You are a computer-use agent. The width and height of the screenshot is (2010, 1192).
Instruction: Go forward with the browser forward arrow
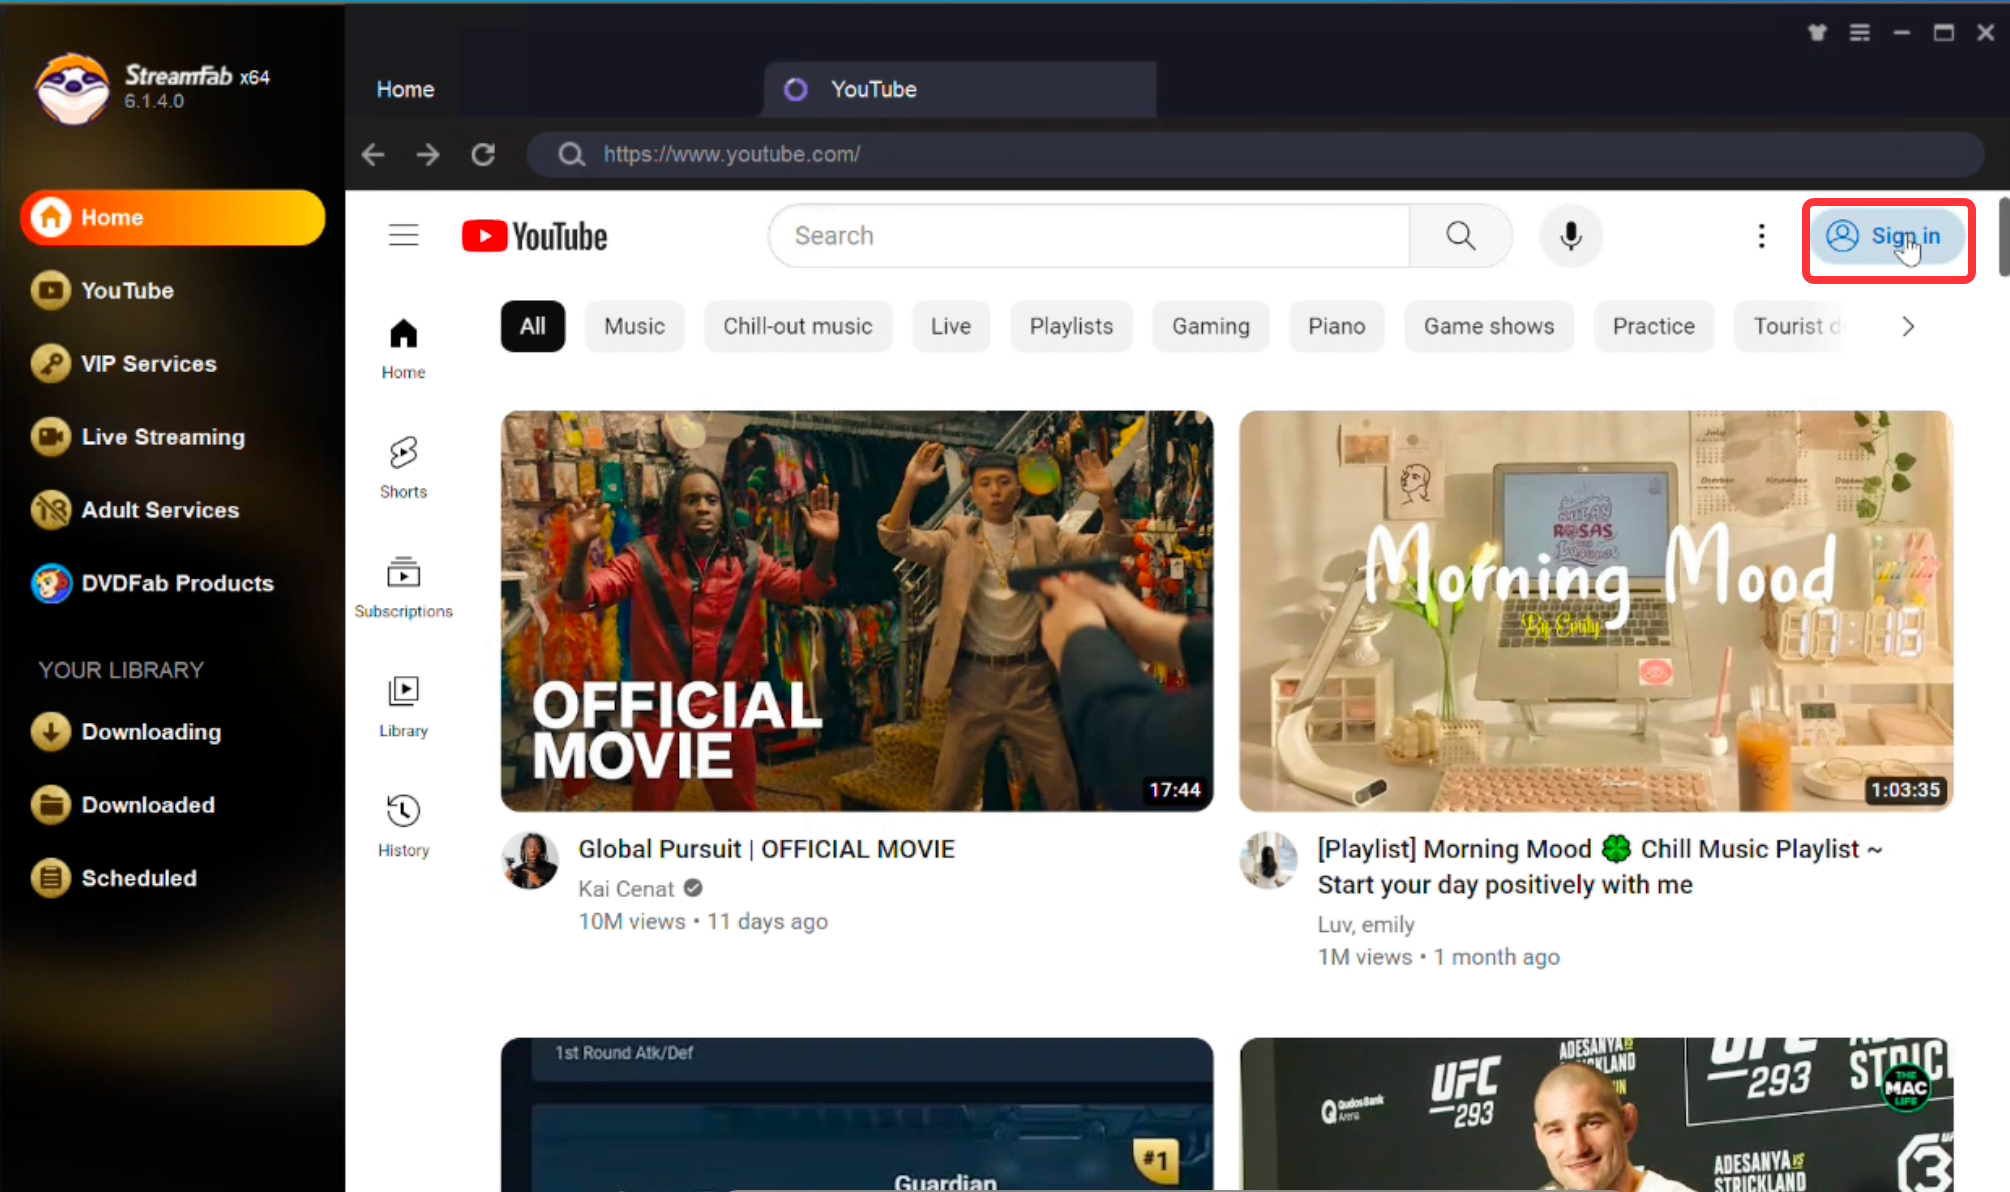(x=428, y=154)
